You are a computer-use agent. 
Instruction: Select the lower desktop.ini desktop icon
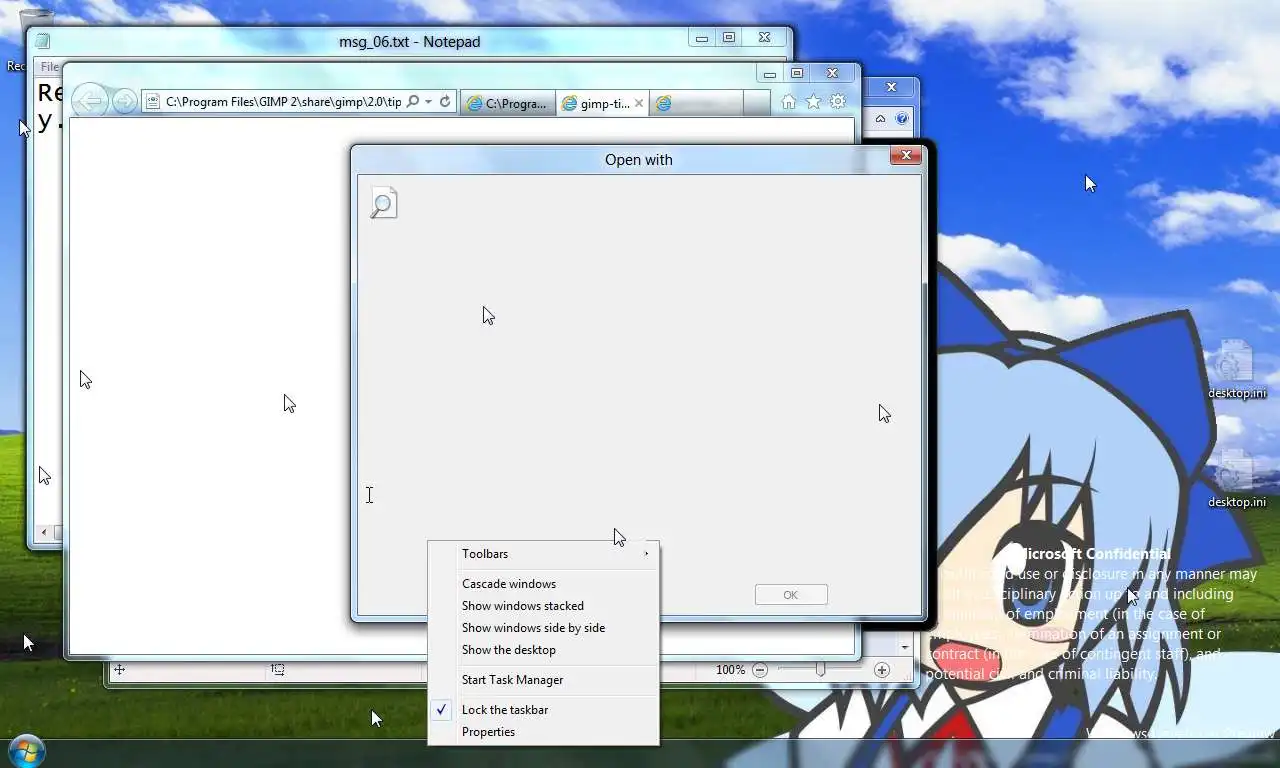click(1236, 479)
